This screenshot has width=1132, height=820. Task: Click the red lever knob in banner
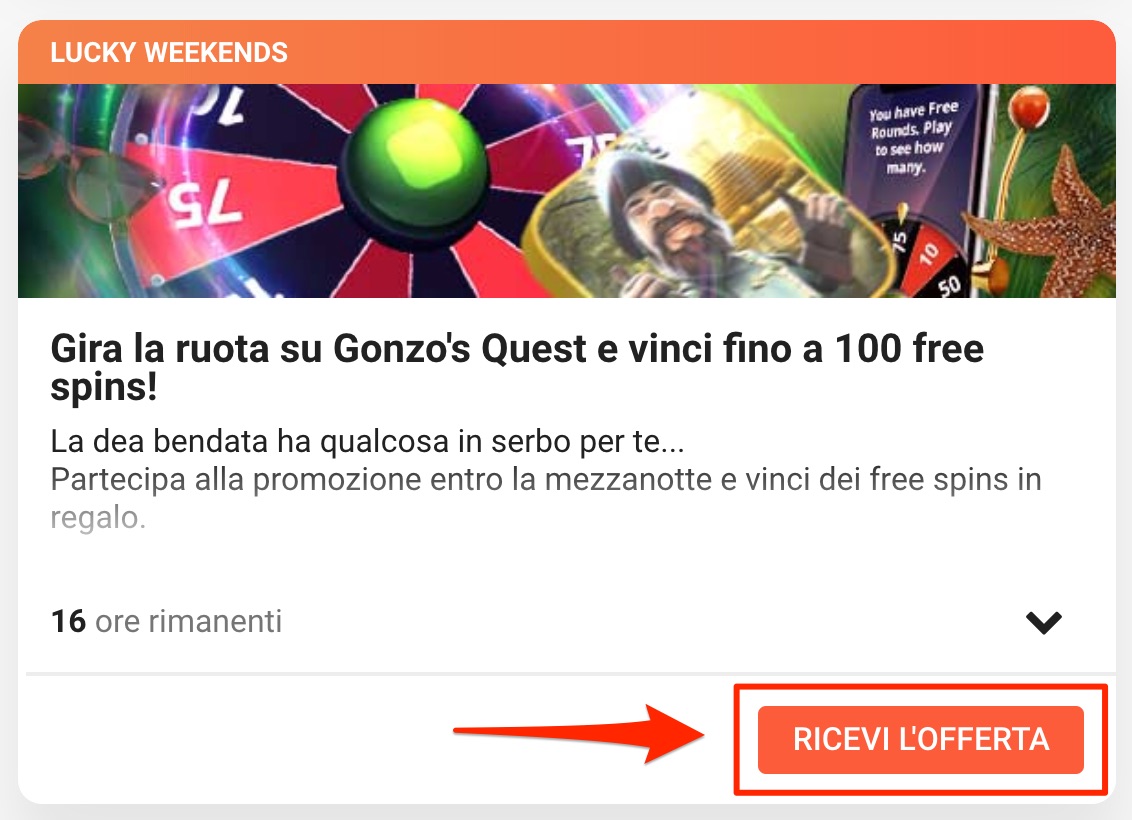[1028, 107]
